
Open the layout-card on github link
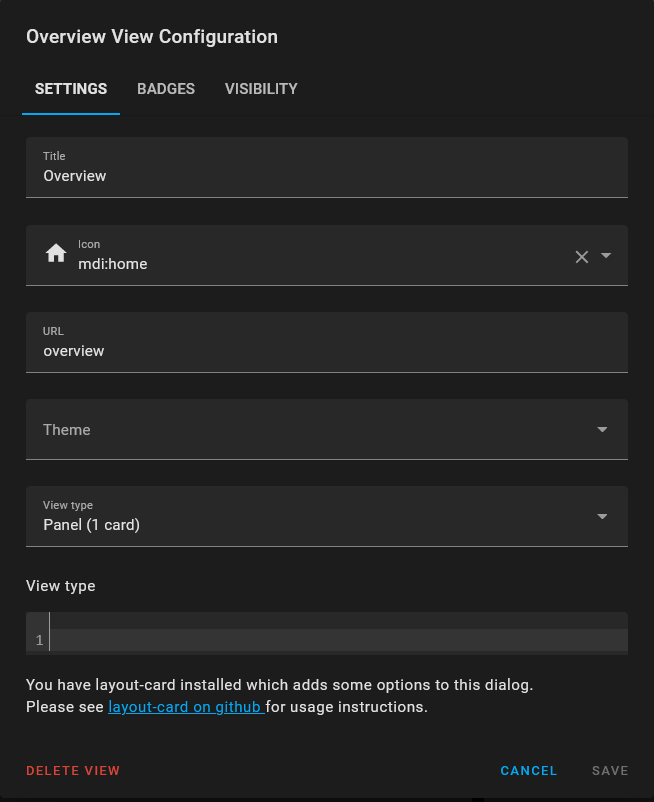click(x=185, y=708)
